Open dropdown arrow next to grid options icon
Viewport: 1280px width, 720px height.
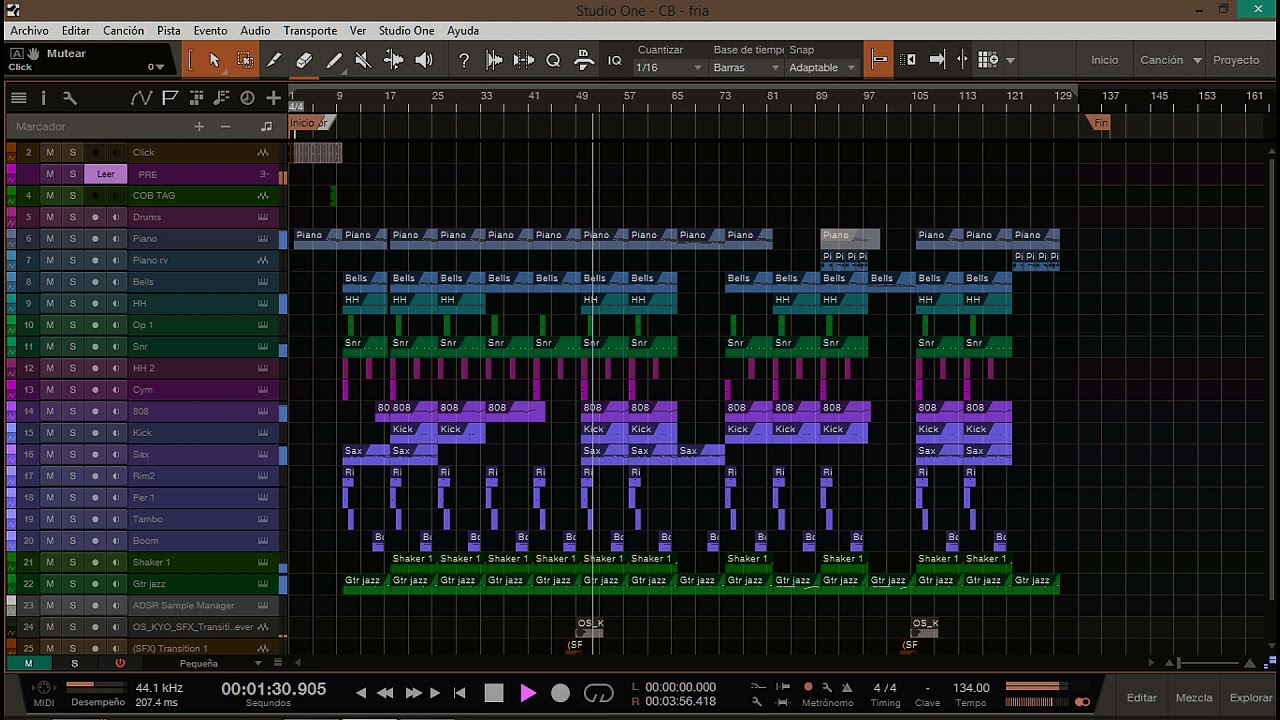coord(1010,60)
